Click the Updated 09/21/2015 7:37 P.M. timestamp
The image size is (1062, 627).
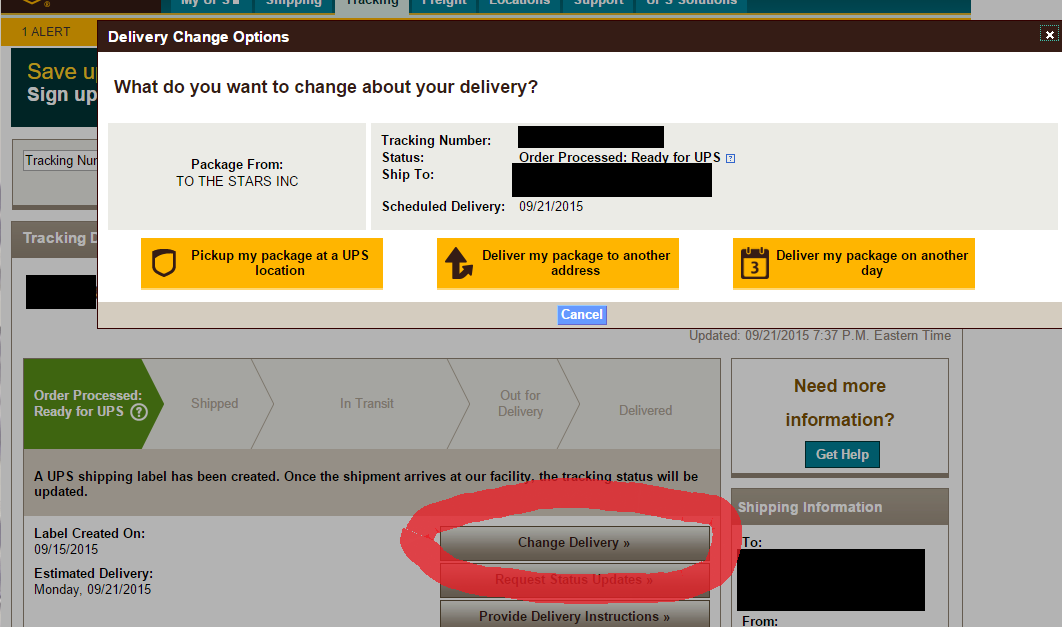point(820,336)
